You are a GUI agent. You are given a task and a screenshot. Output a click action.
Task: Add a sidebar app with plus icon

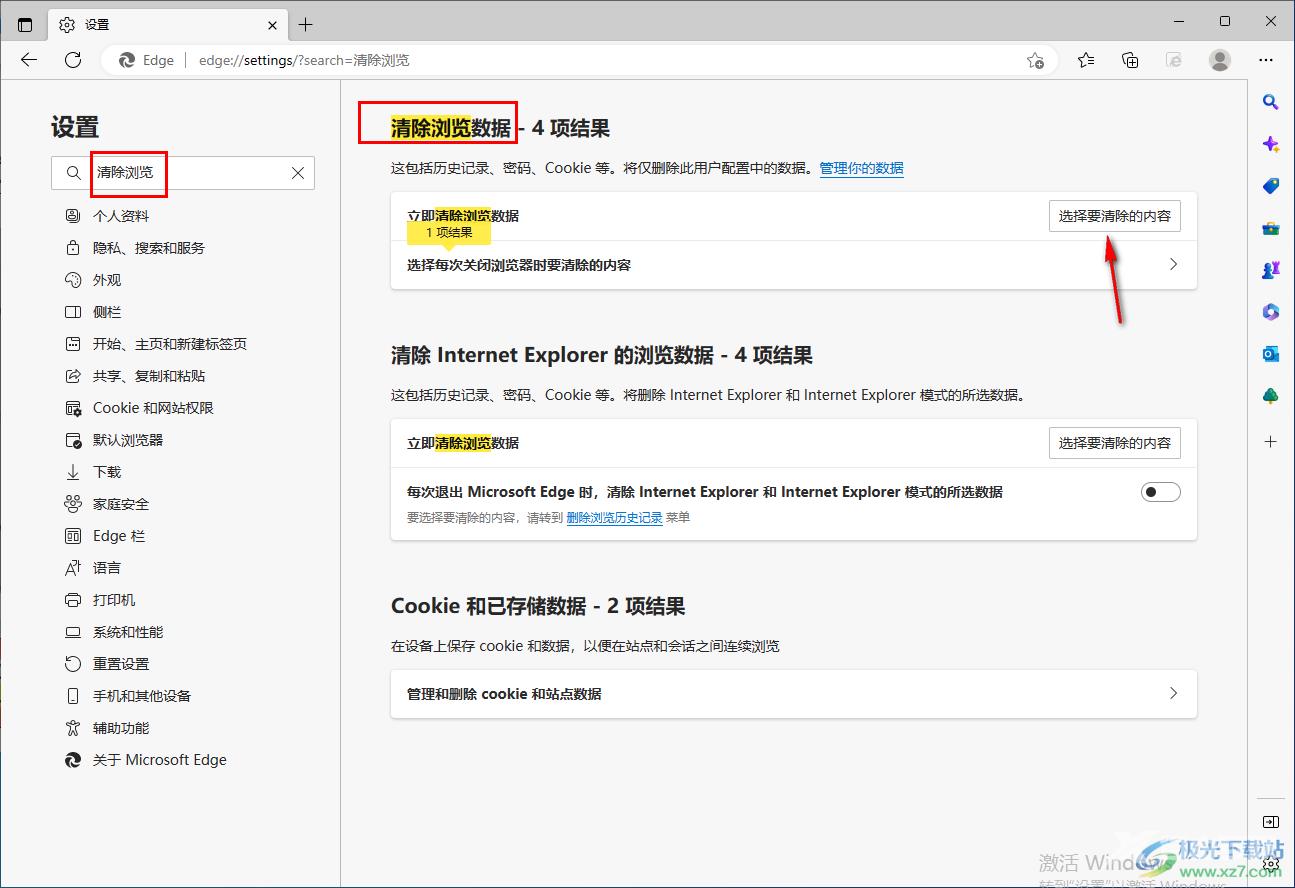(x=1271, y=441)
